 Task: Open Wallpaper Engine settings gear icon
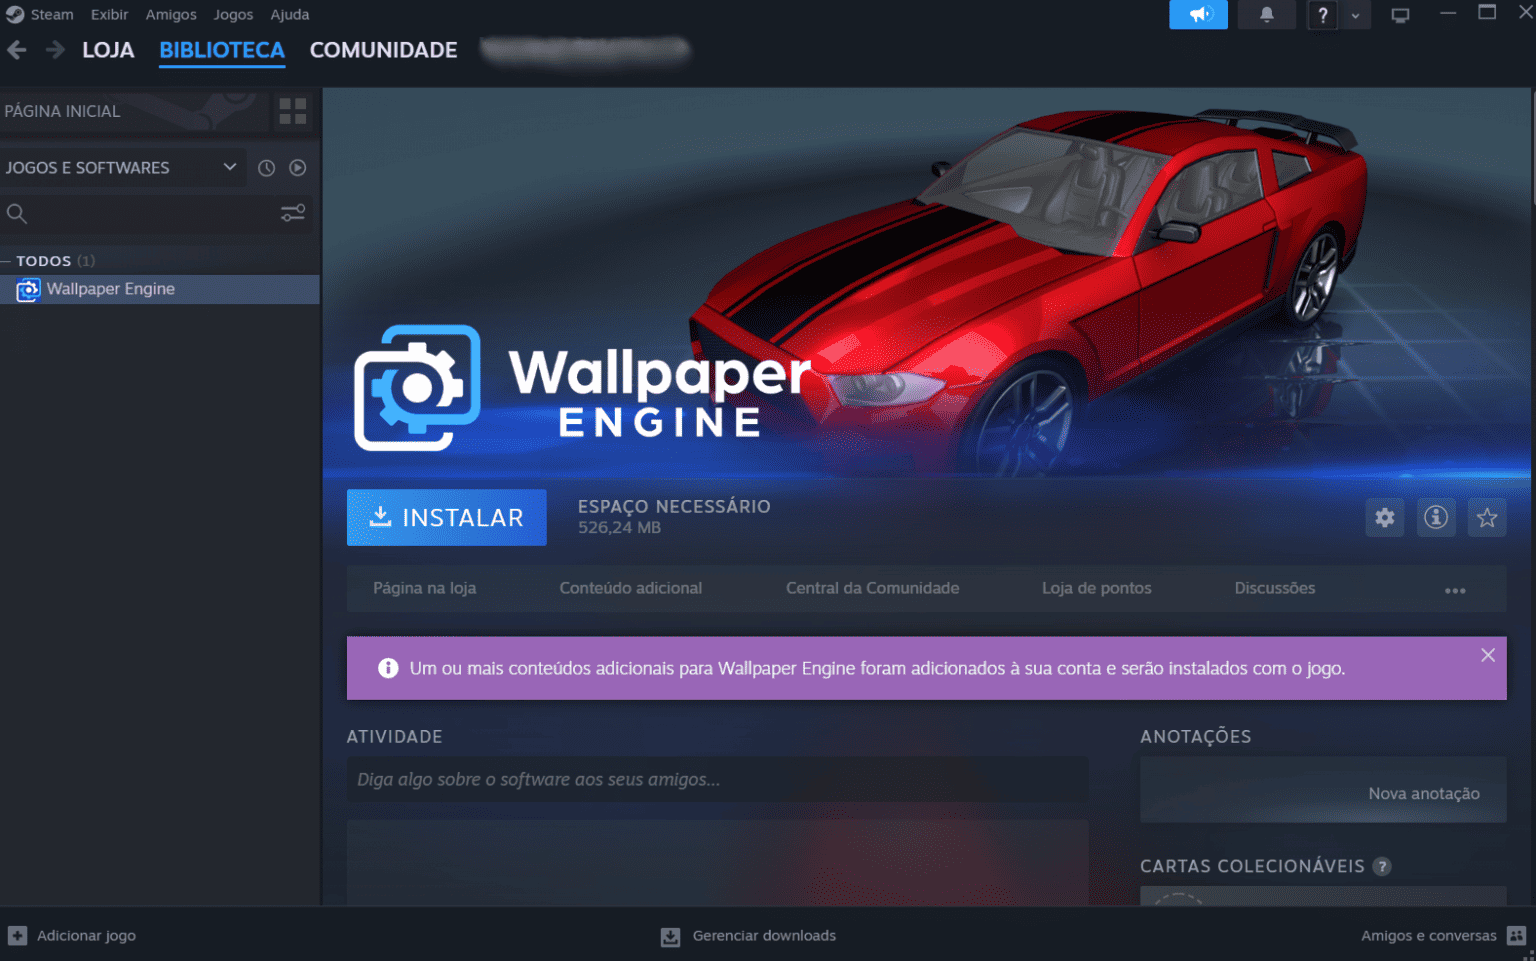point(1385,517)
